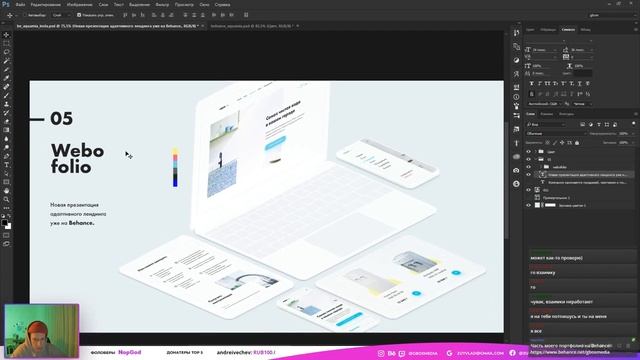The image size is (640, 360).
Task: Select the Magic Wand tool
Action: [6, 61]
